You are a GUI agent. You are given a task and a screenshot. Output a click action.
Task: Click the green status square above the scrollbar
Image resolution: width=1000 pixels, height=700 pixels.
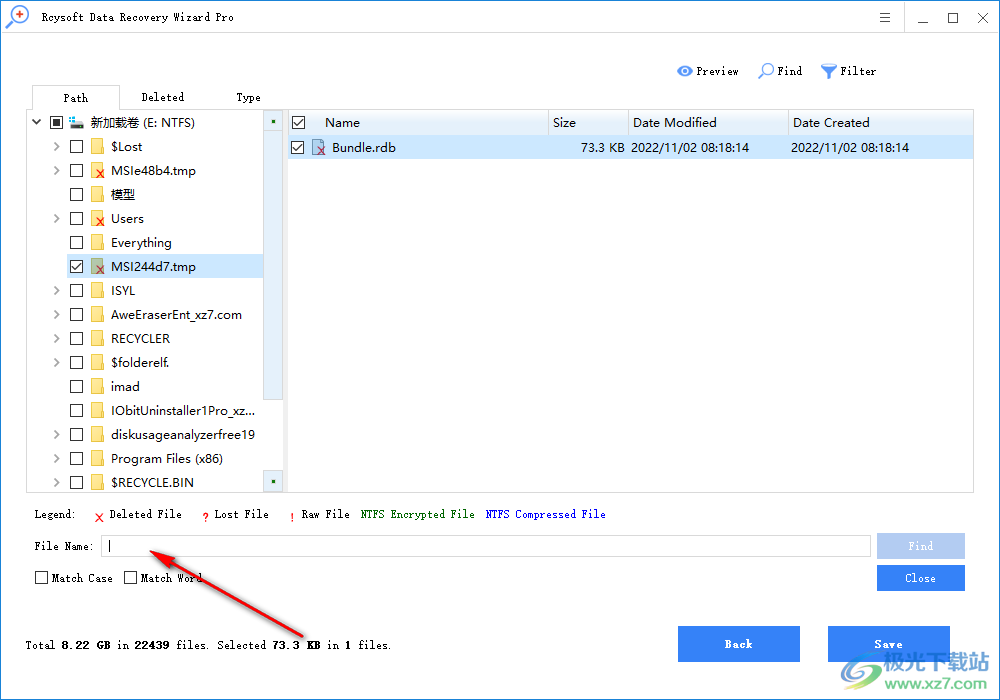pyautogui.click(x=273, y=121)
